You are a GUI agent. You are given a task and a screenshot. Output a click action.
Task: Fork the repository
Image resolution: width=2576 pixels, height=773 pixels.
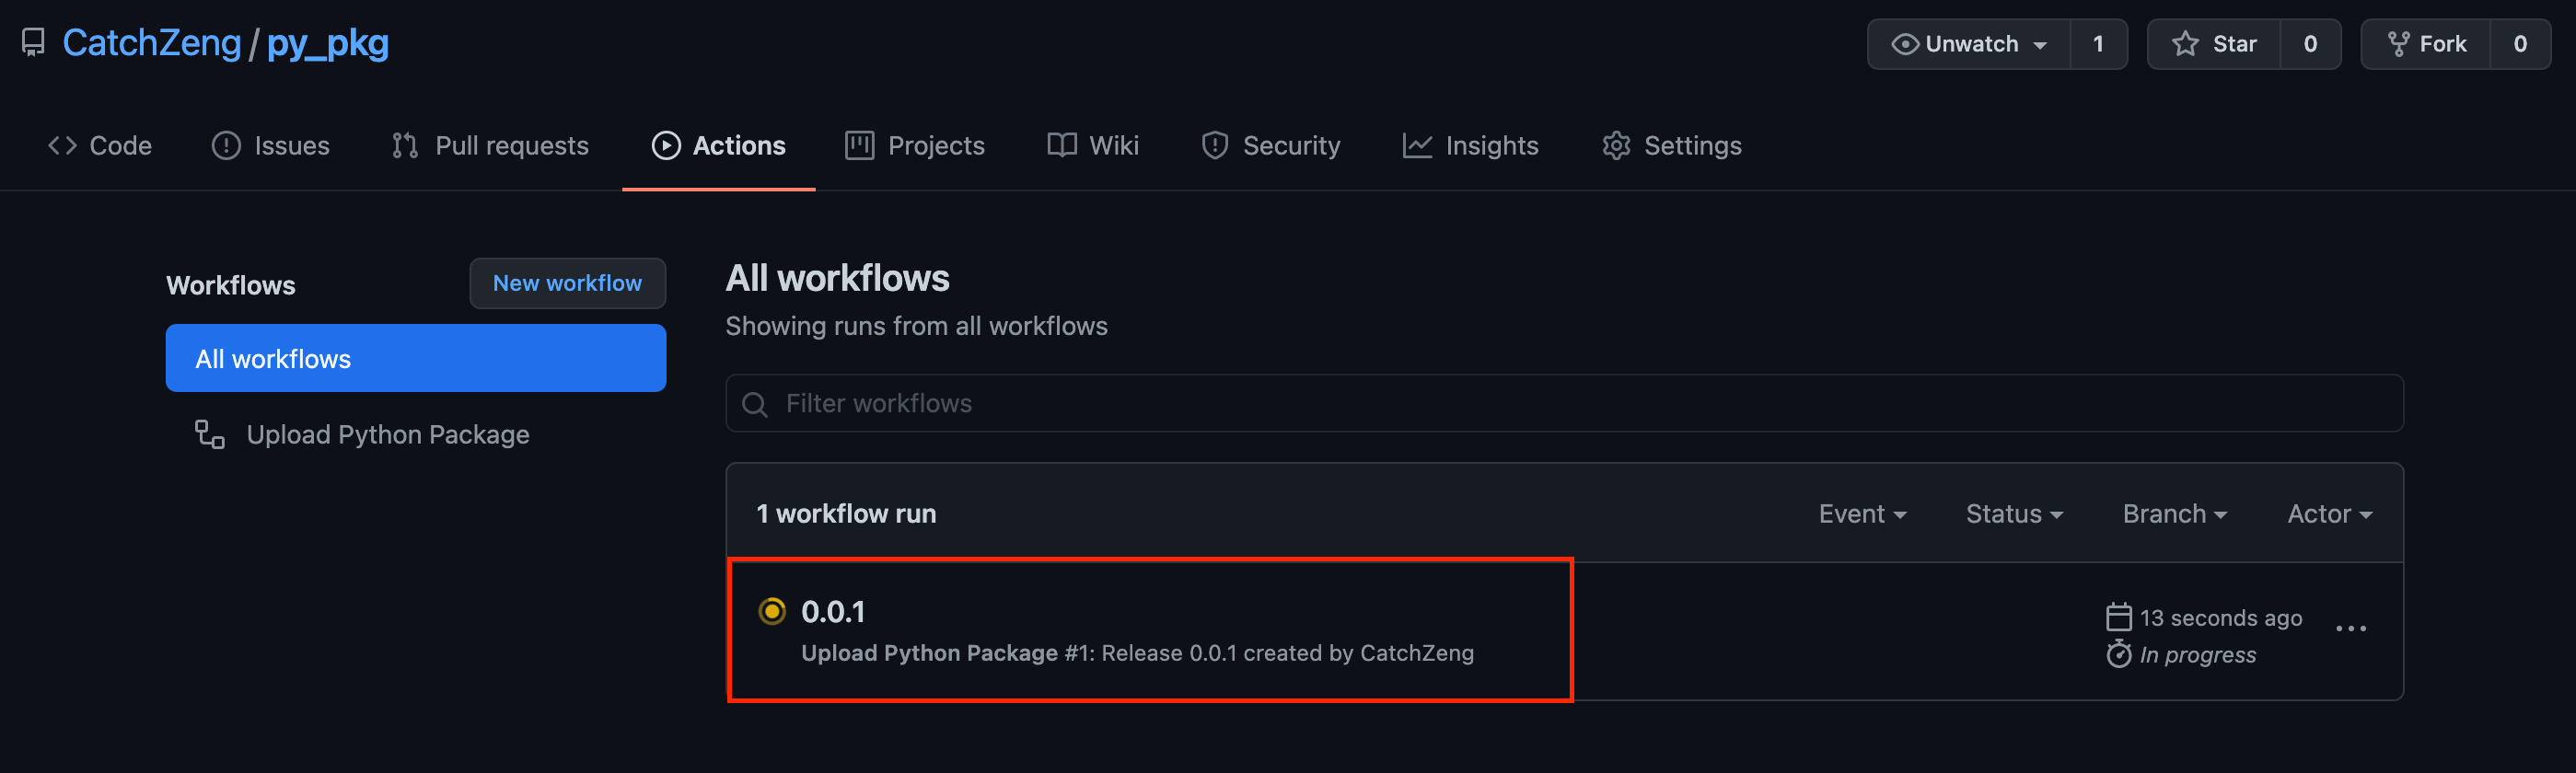[2426, 44]
